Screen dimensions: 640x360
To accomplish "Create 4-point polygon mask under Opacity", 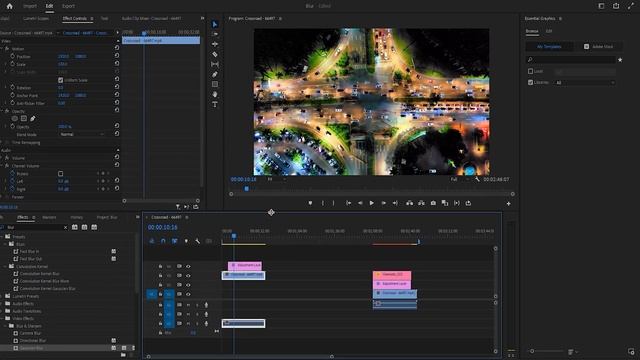I will click(24, 119).
